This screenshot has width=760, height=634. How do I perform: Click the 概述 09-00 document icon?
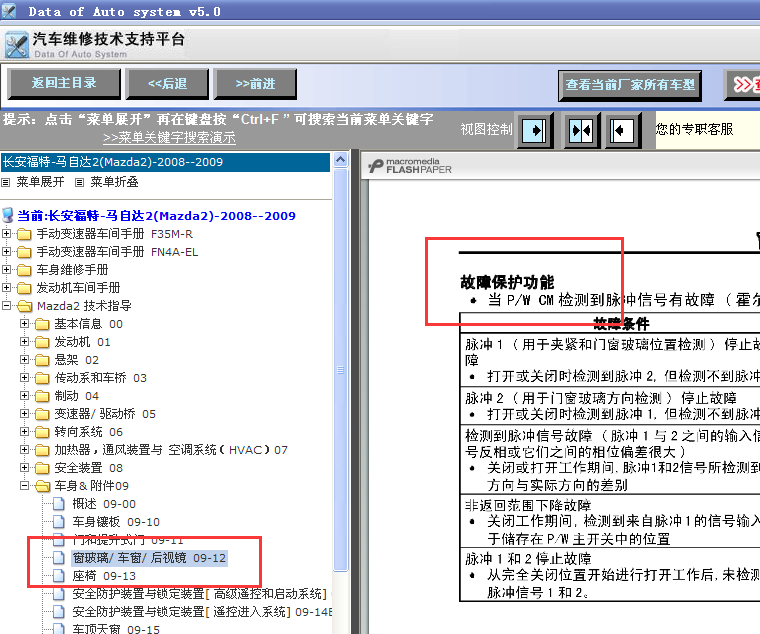click(x=59, y=504)
